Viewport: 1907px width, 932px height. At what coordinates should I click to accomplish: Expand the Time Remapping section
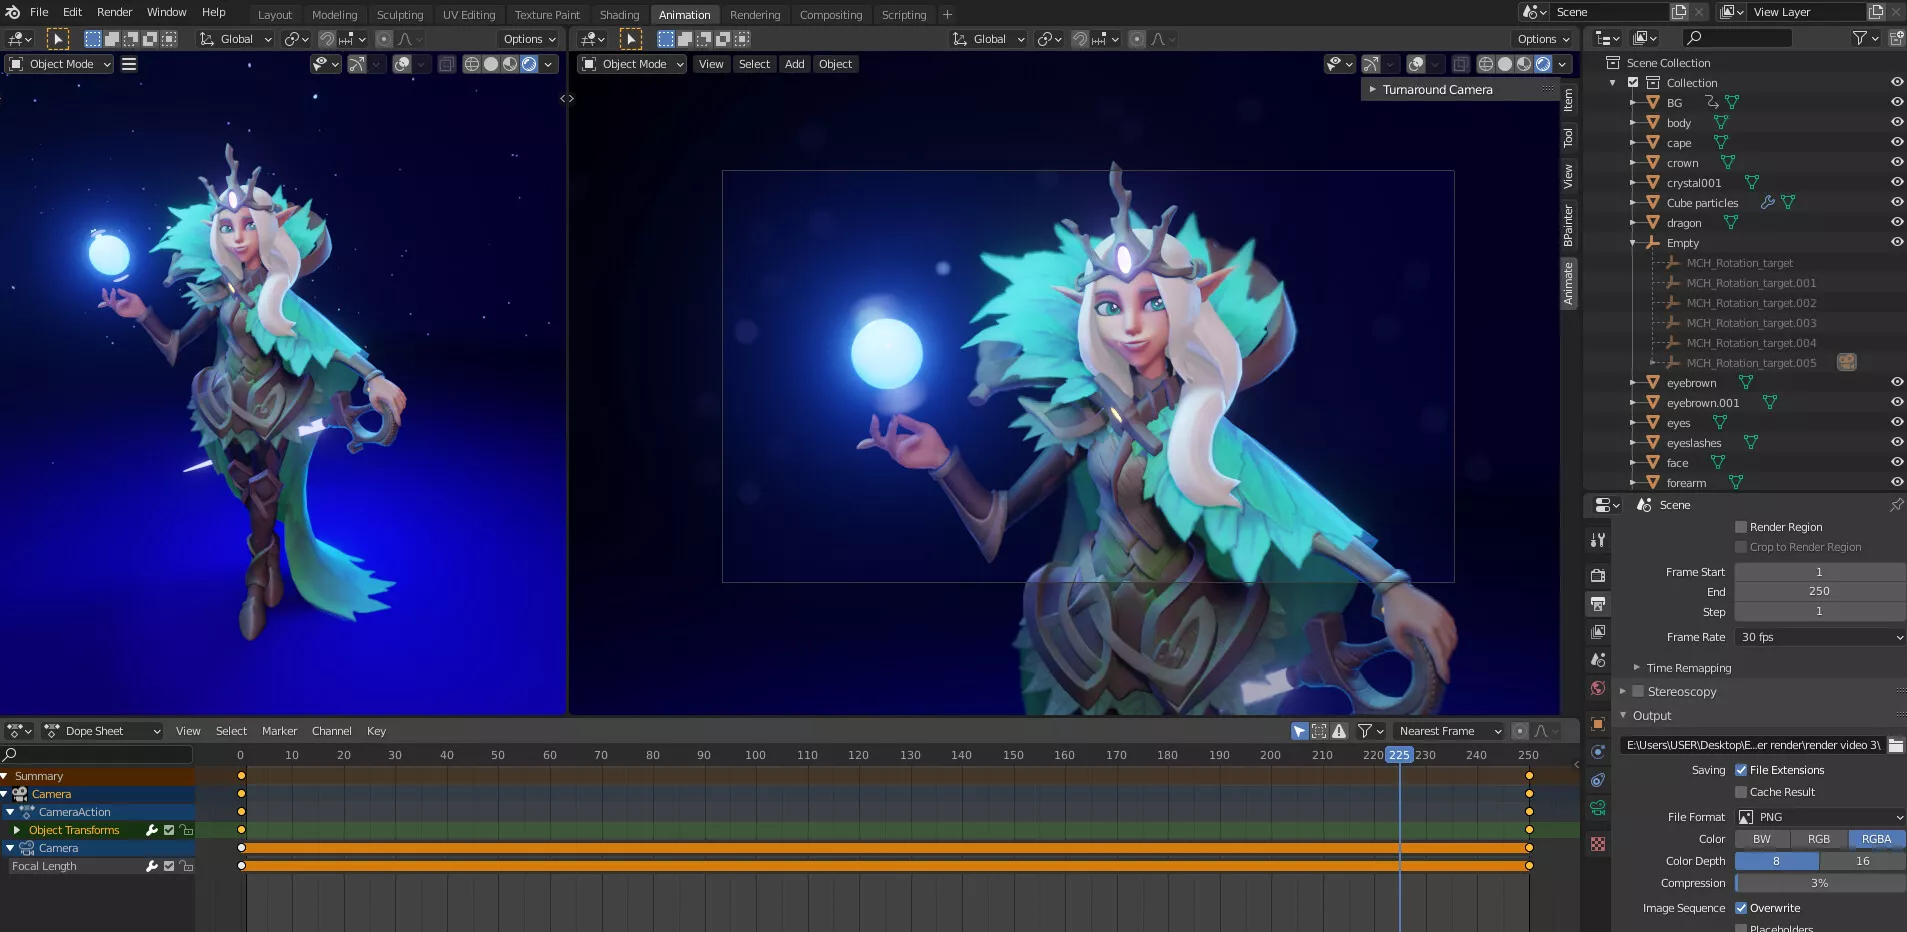click(1688, 668)
